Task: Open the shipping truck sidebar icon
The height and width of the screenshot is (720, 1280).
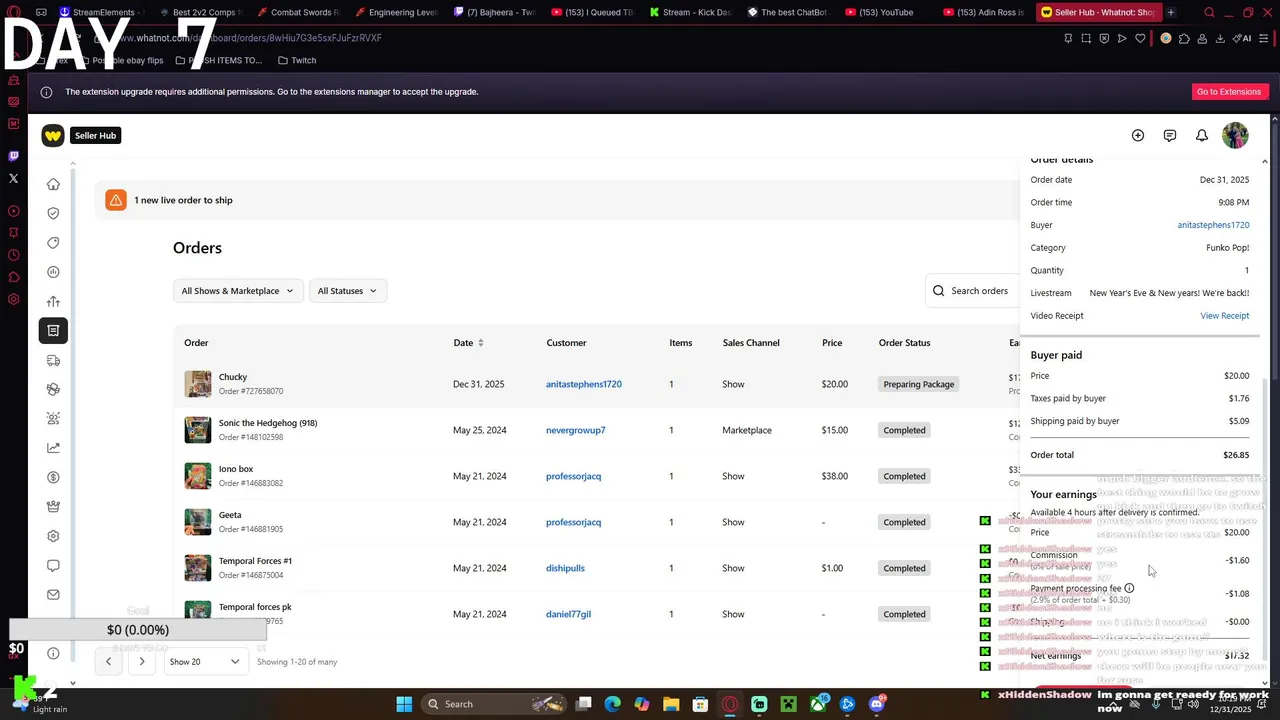Action: (53, 360)
